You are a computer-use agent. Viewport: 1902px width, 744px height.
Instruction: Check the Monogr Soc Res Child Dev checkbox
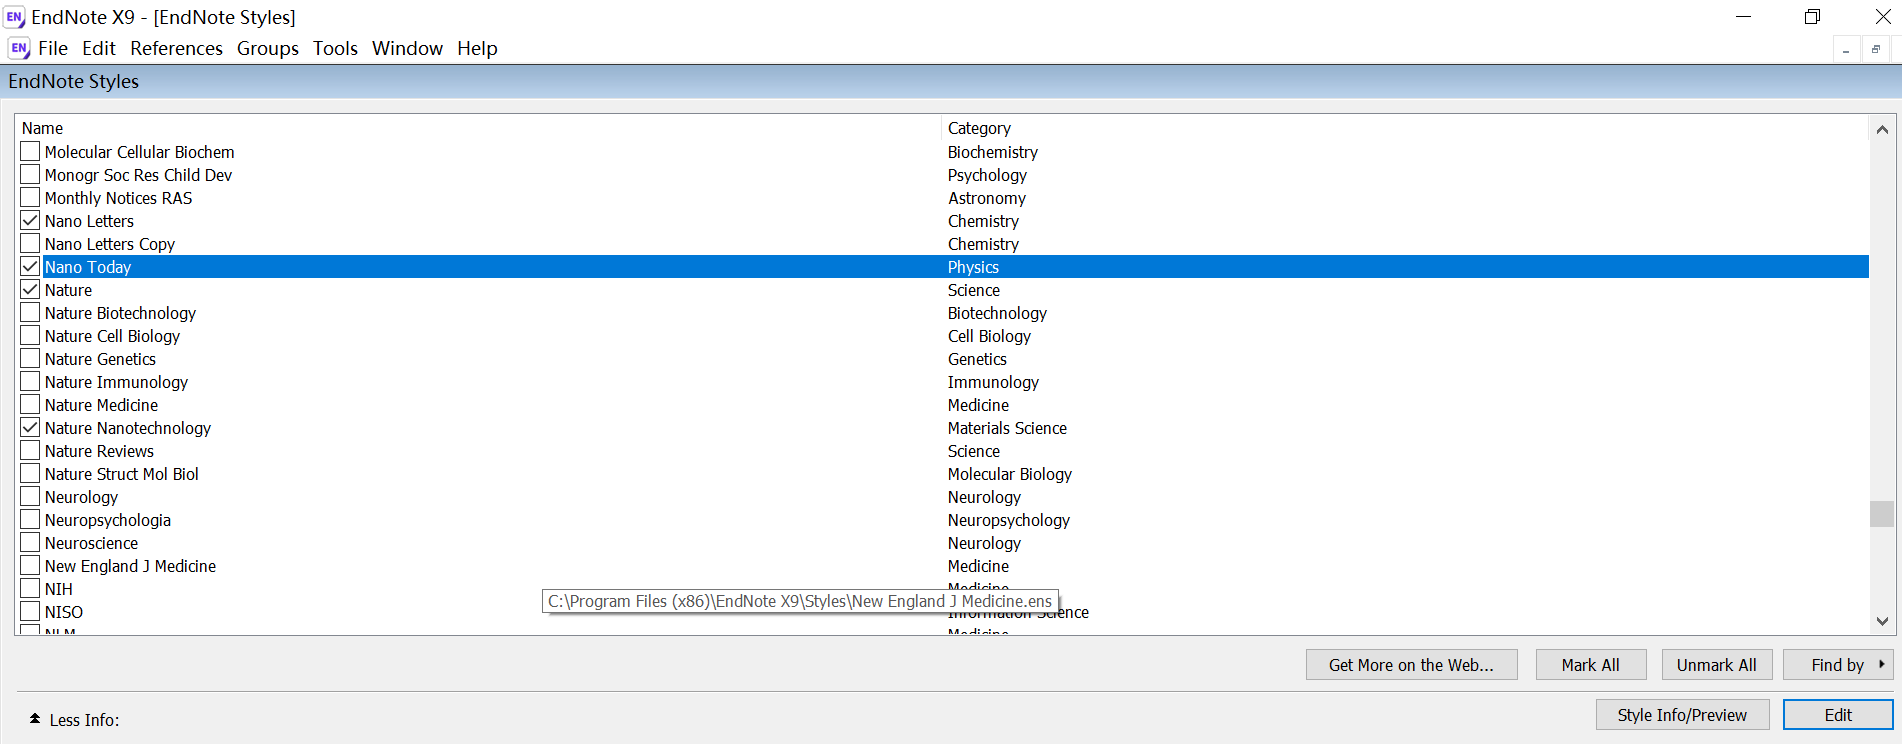pyautogui.click(x=30, y=174)
